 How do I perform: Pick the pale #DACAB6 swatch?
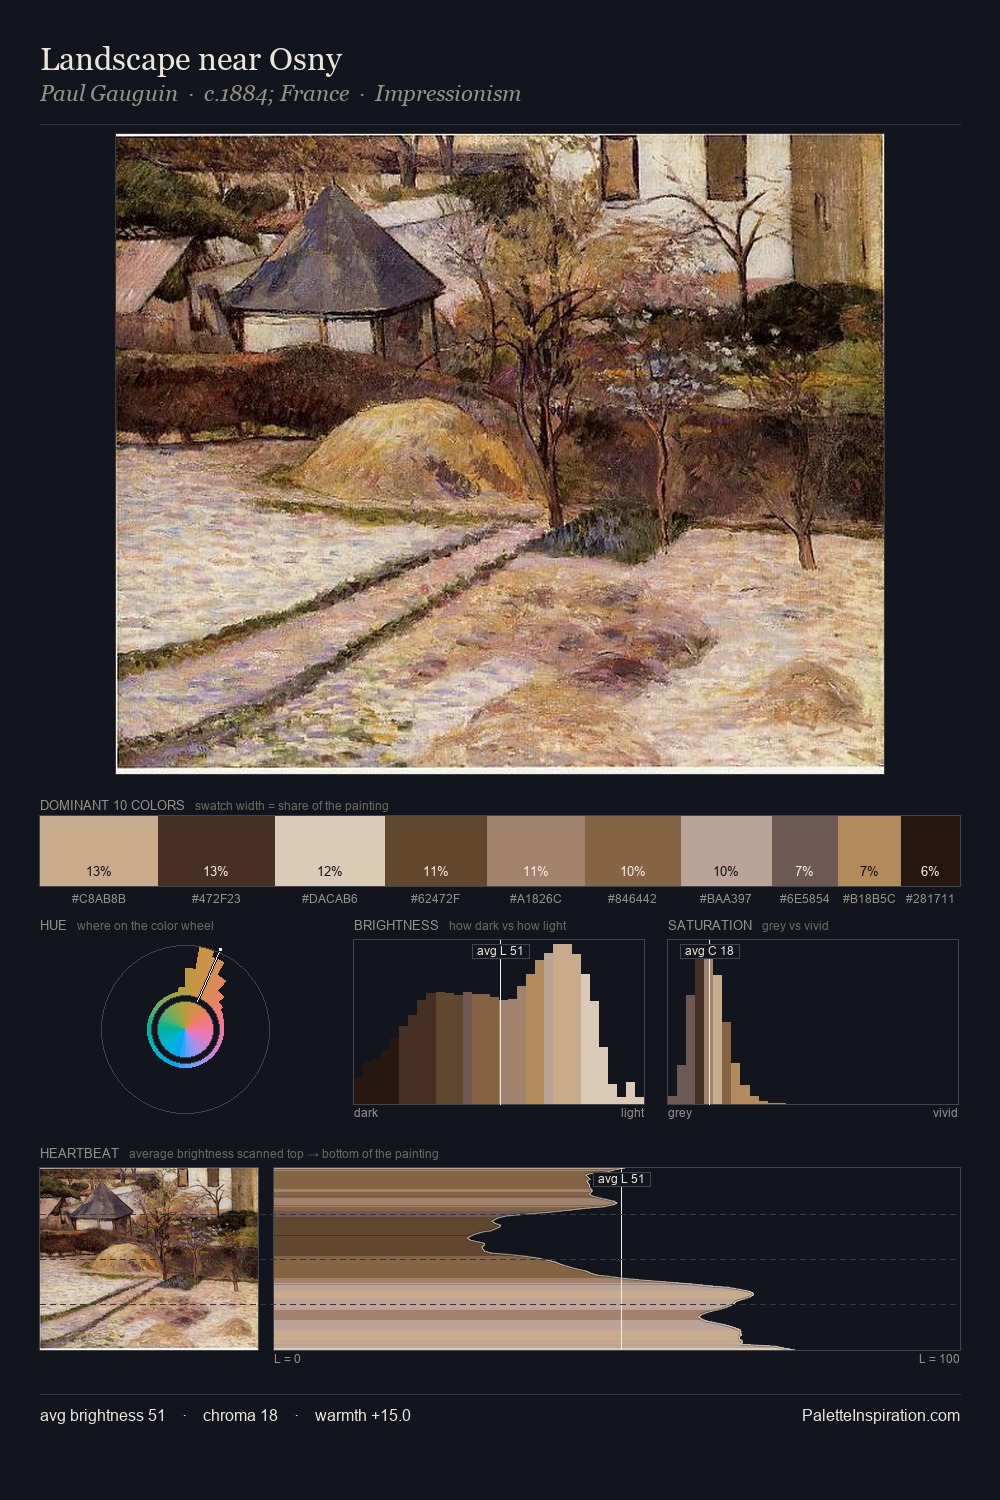pyautogui.click(x=330, y=851)
